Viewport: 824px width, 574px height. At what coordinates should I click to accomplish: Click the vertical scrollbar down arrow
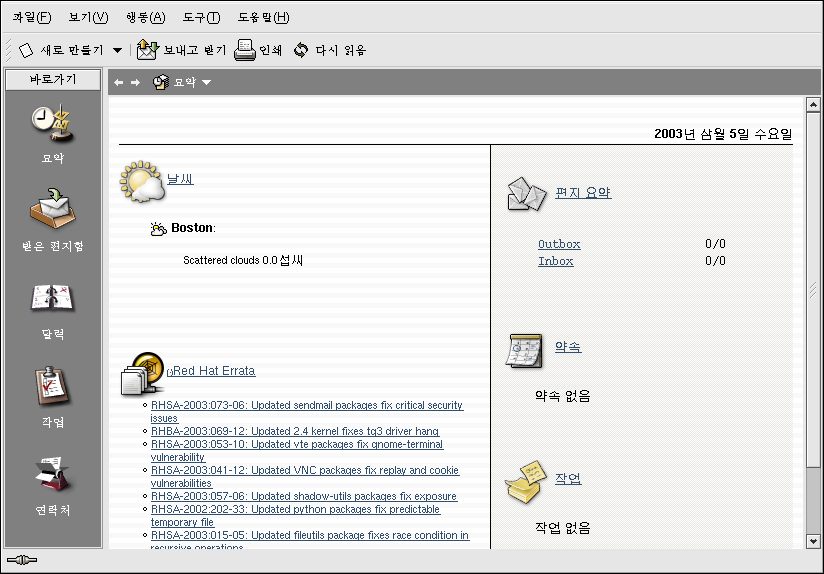coord(813,541)
